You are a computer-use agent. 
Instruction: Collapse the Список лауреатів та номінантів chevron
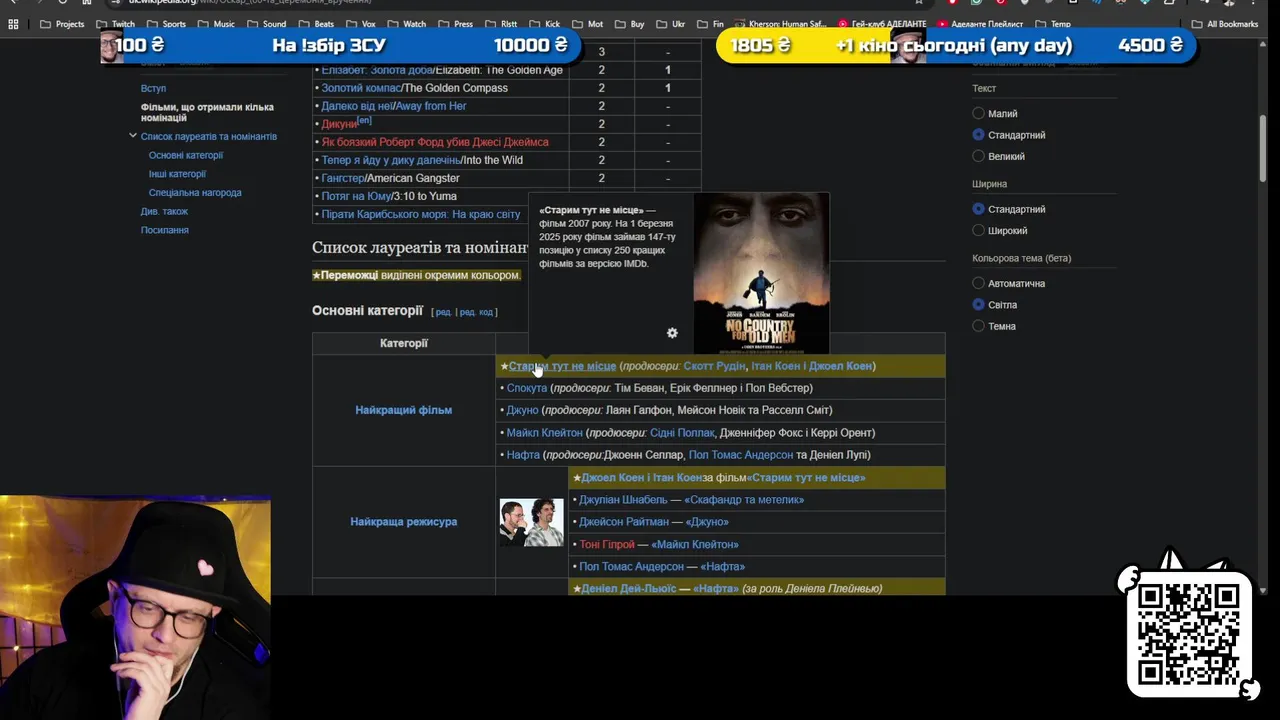tap(132, 136)
